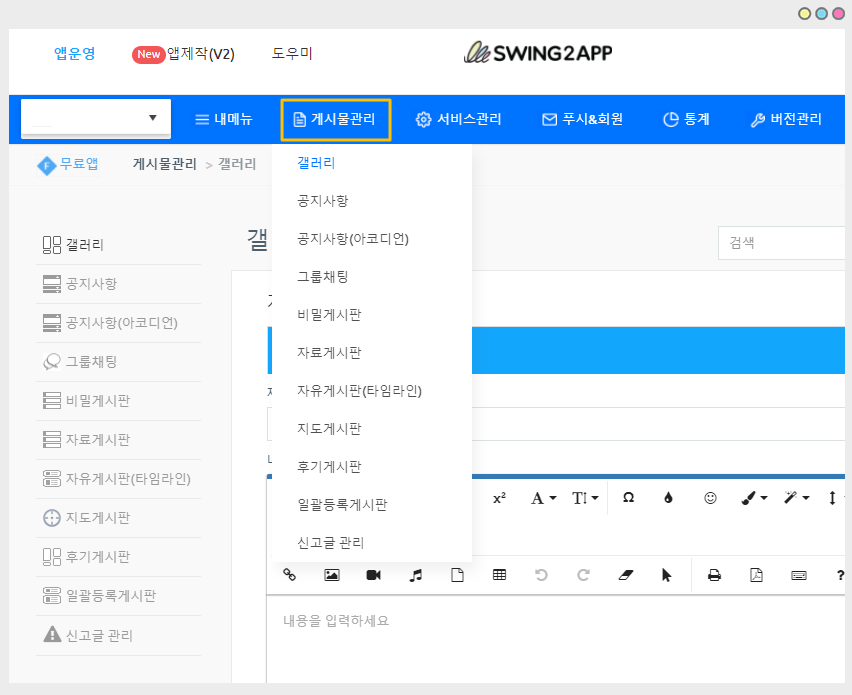This screenshot has width=852, height=695.
Task: Click the superscript x² button
Action: click(499, 498)
